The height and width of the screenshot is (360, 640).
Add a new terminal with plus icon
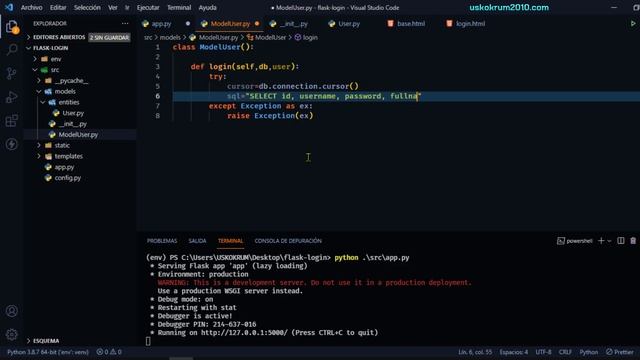click(601, 241)
